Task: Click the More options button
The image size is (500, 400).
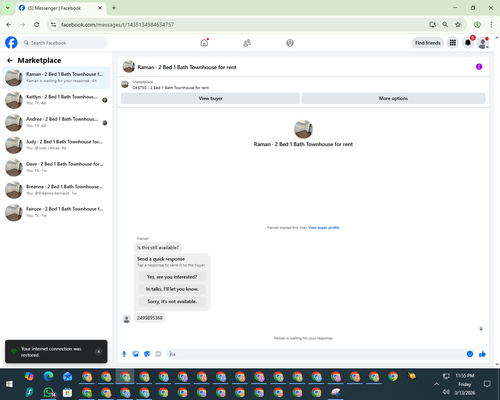Action: tap(393, 98)
